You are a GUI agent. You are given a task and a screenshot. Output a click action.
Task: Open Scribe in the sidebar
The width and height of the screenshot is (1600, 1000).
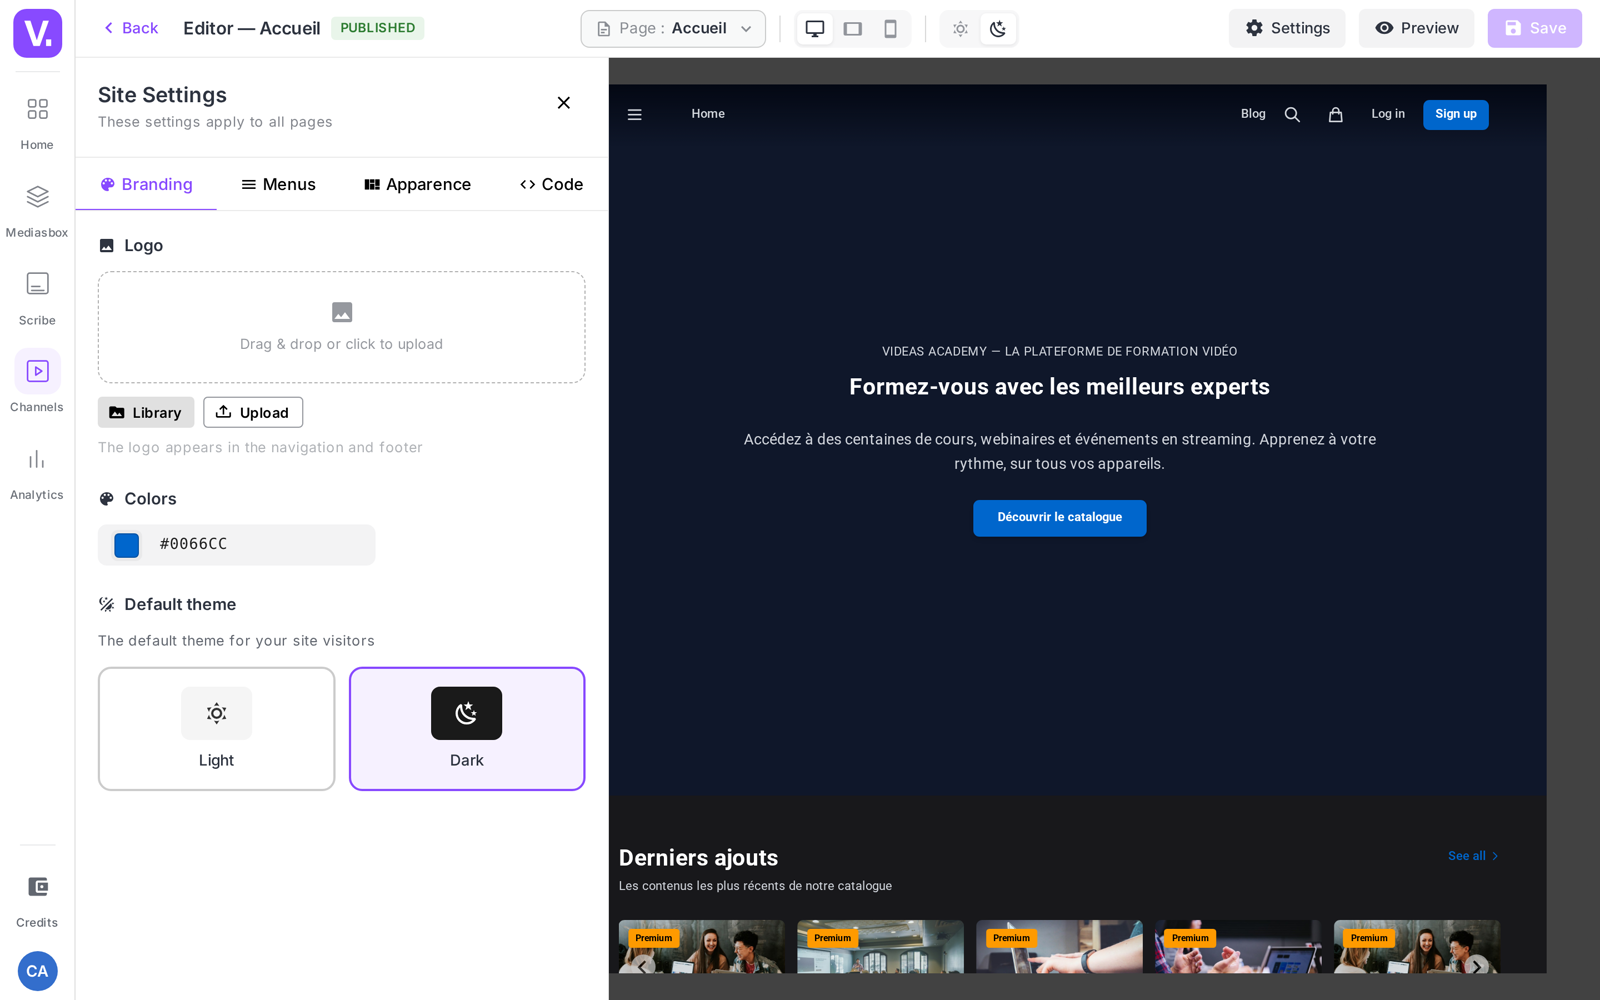point(37,298)
